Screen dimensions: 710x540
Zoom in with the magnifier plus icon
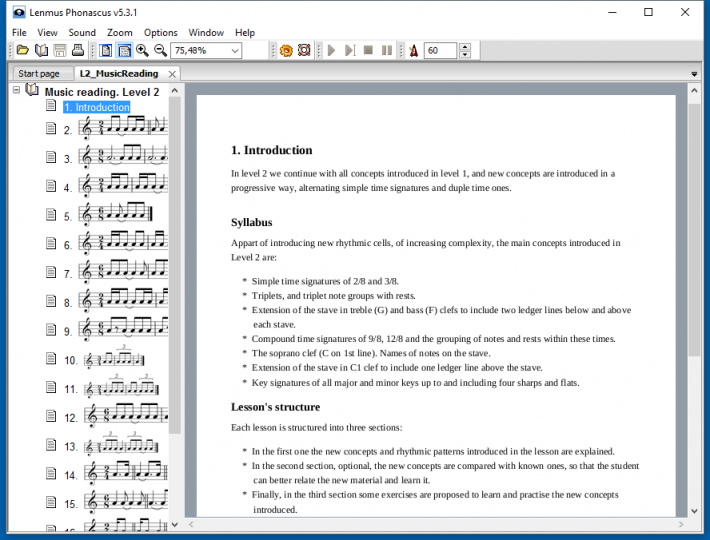142,50
